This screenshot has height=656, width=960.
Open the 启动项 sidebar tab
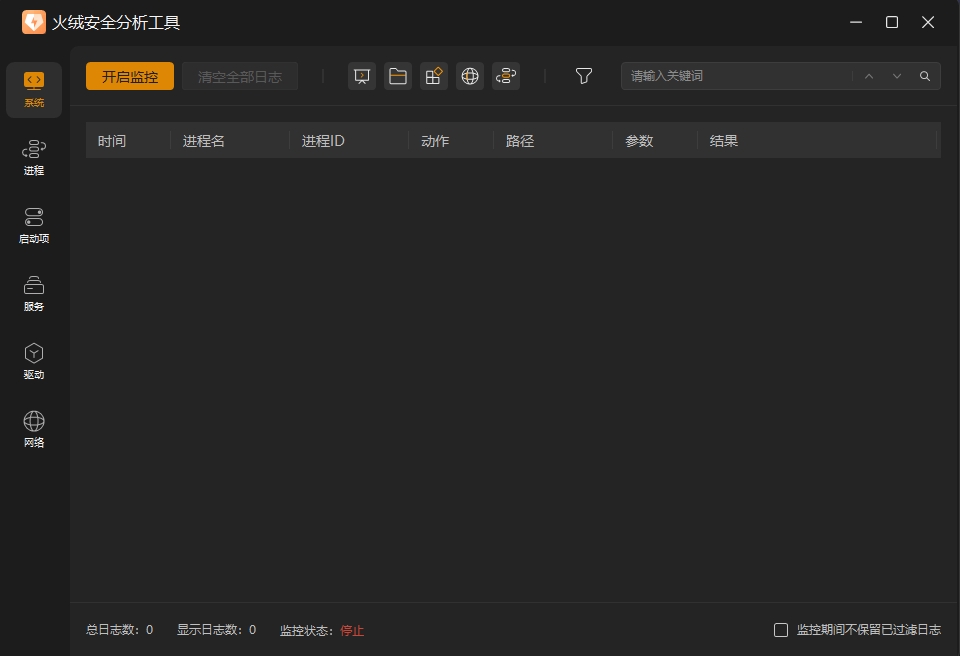coord(34,226)
